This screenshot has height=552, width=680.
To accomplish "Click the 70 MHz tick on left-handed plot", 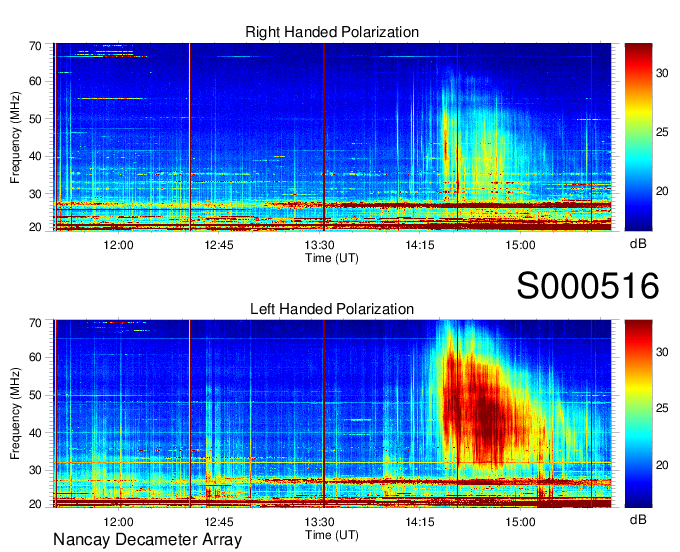I will pos(35,323).
